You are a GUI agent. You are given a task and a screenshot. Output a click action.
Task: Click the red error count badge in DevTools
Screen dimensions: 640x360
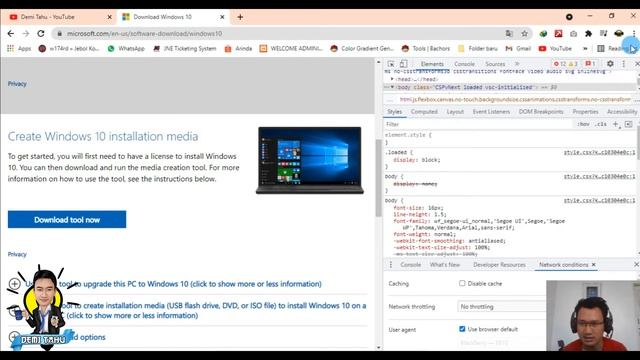point(560,64)
